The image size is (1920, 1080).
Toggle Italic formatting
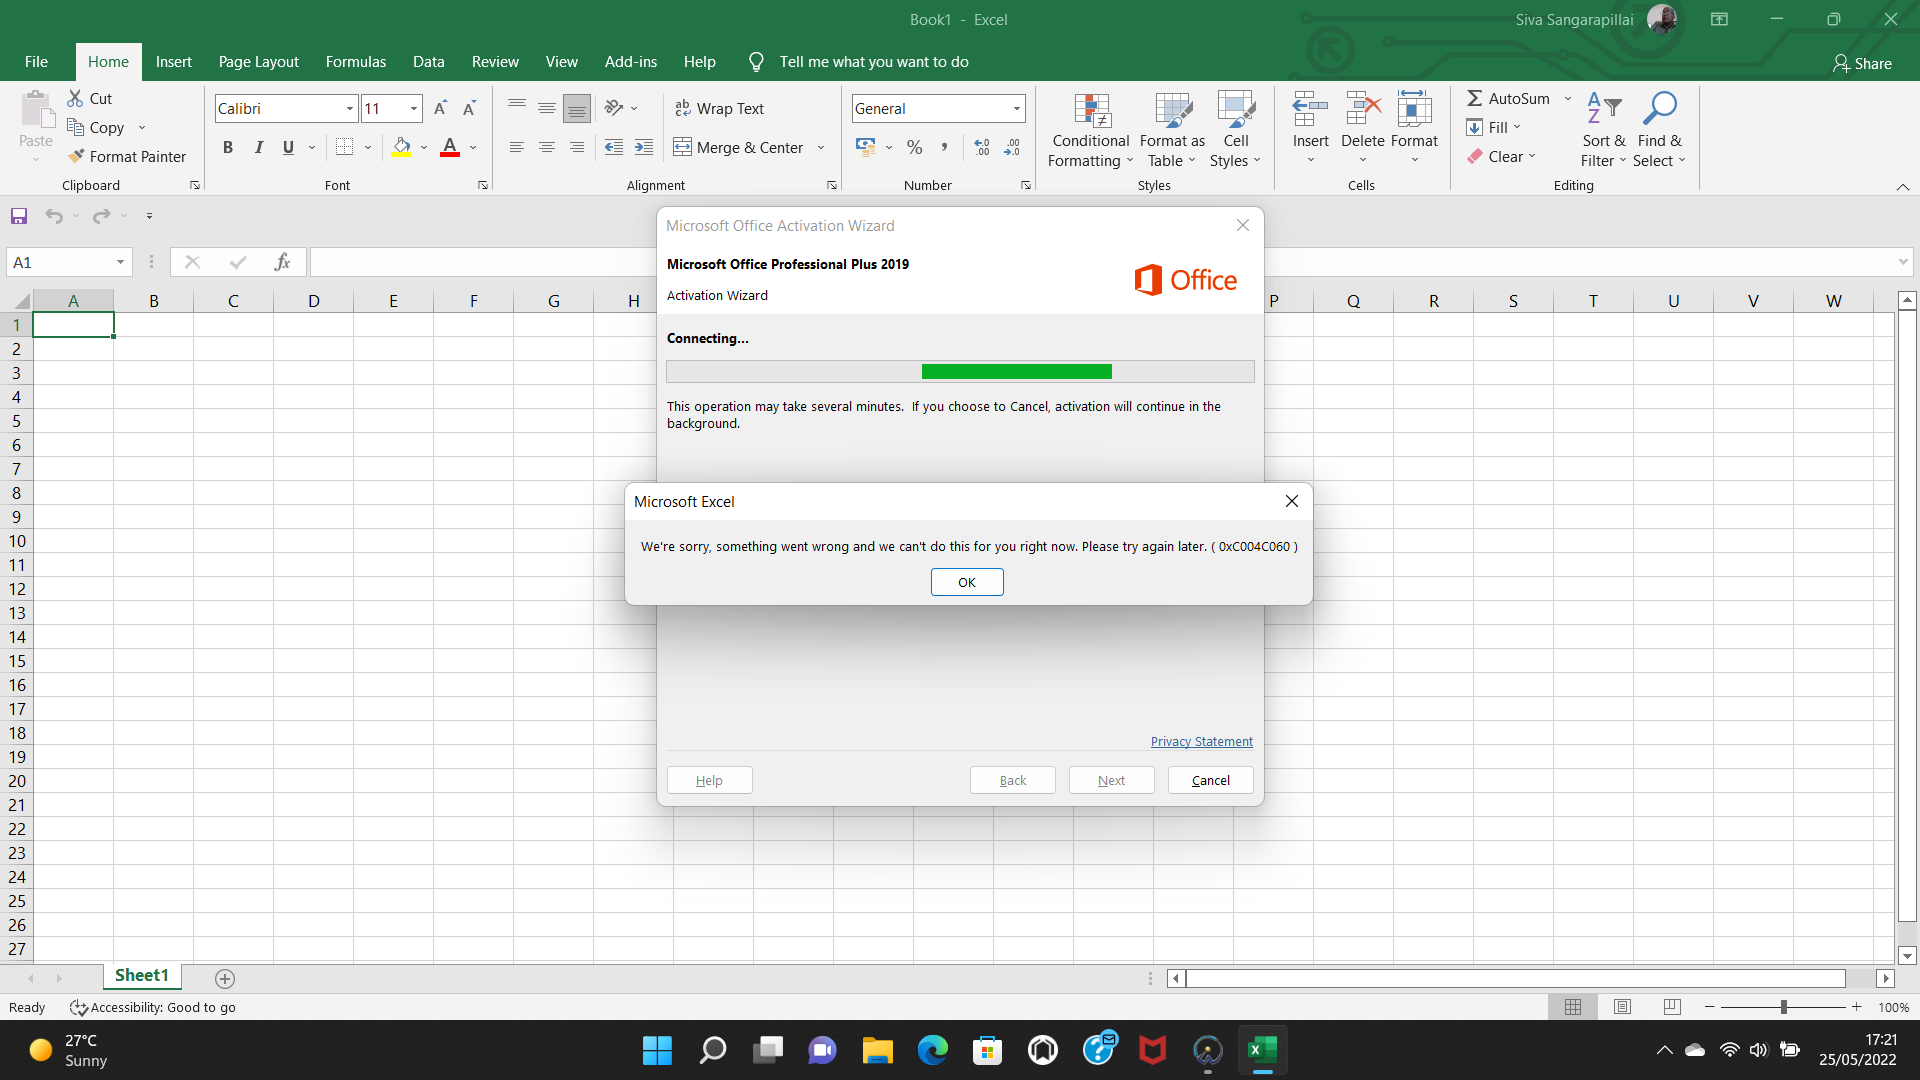coord(258,147)
